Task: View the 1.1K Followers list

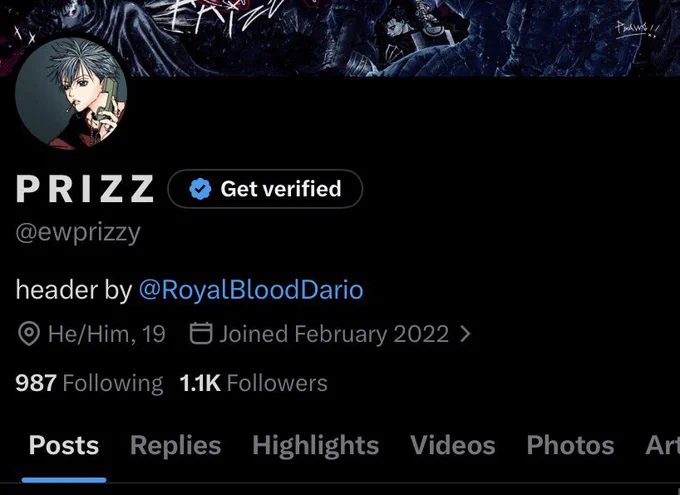Action: click(253, 383)
